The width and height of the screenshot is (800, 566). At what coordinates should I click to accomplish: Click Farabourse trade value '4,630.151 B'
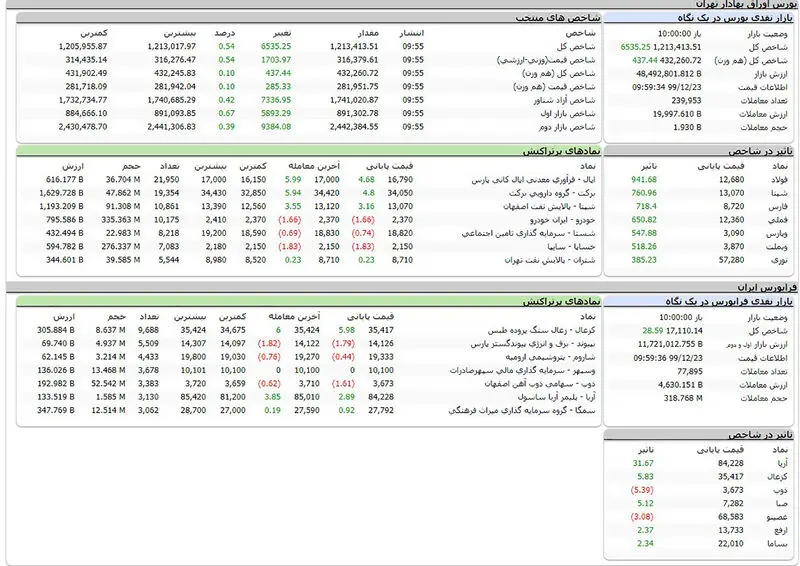680,384
